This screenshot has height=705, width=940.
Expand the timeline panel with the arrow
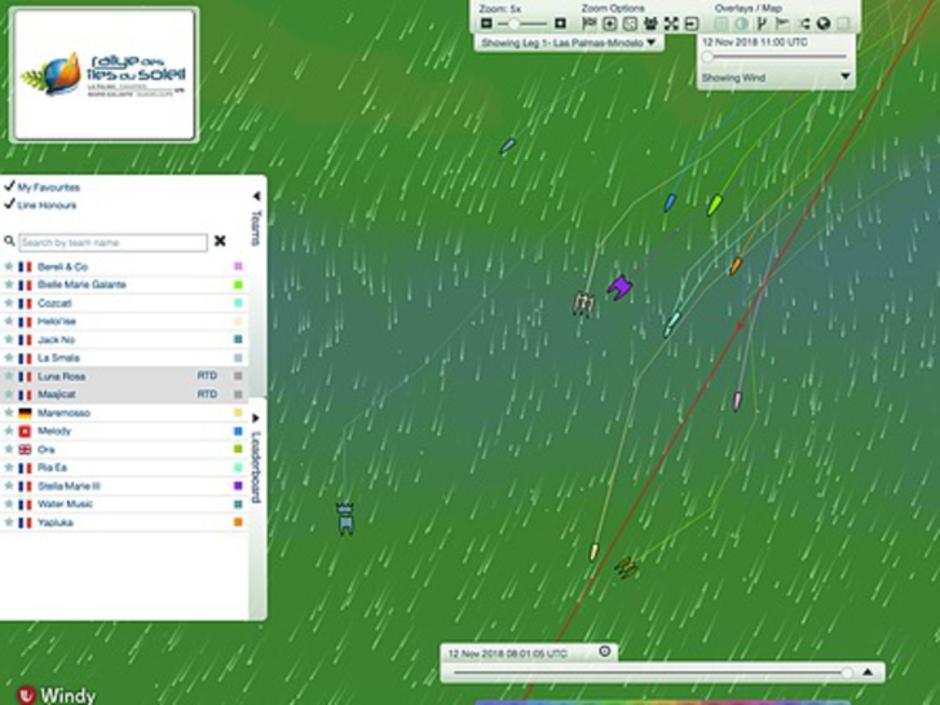pos(868,673)
